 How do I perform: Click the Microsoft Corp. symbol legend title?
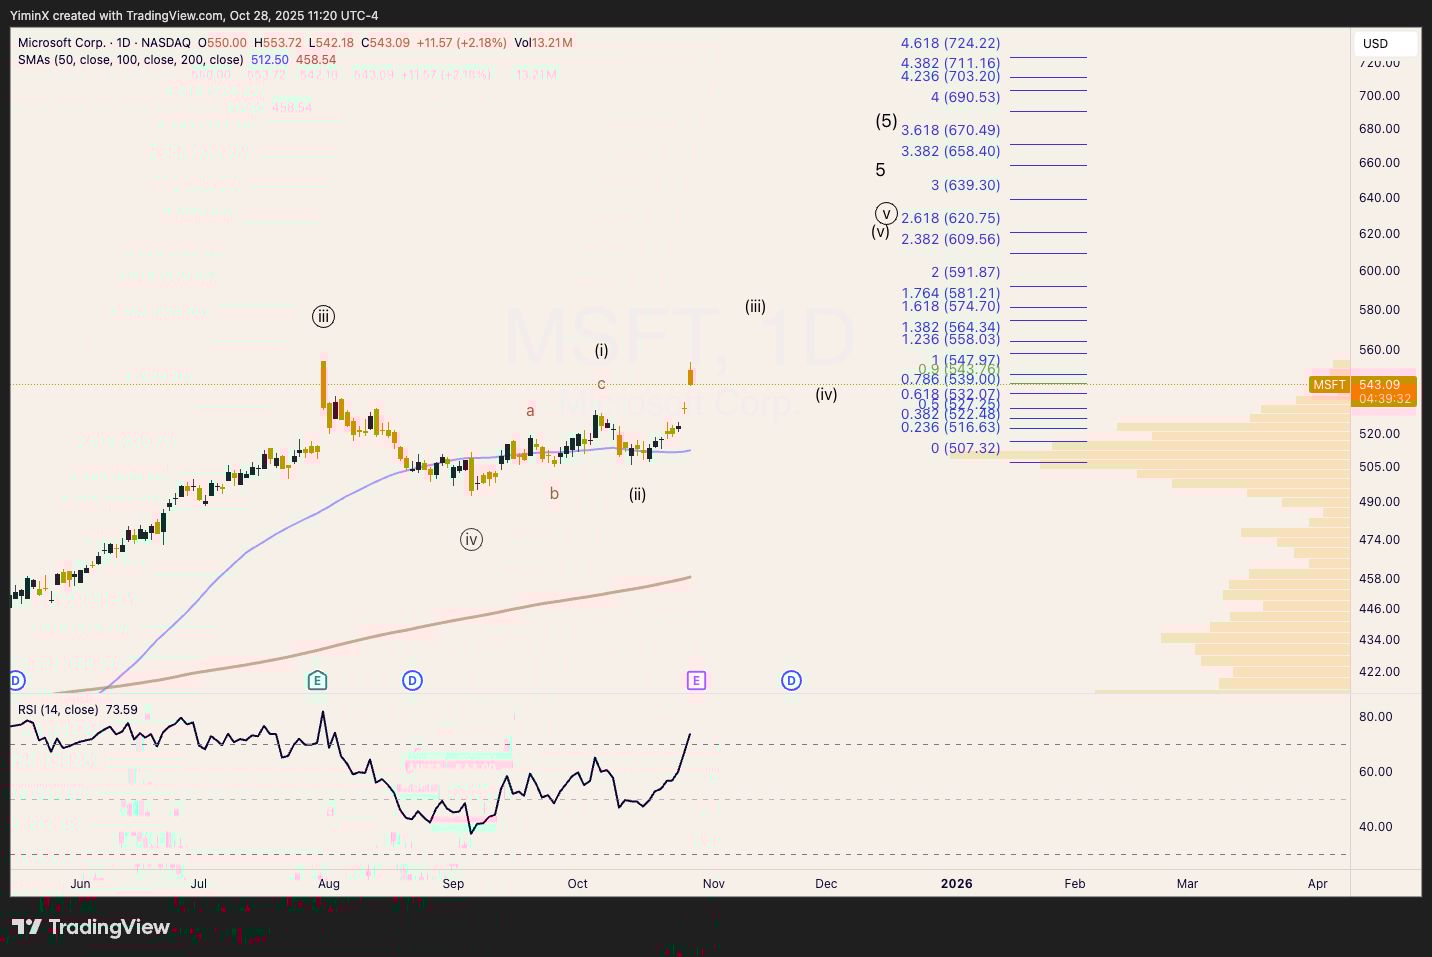(104, 43)
